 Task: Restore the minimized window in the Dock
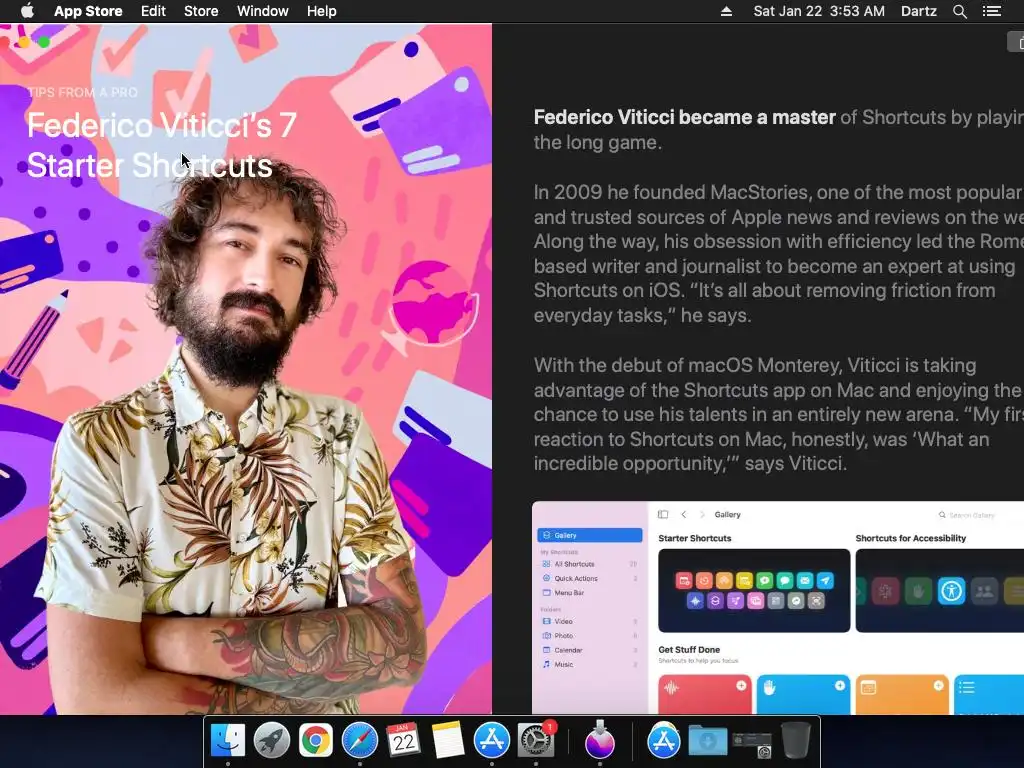pos(752,744)
